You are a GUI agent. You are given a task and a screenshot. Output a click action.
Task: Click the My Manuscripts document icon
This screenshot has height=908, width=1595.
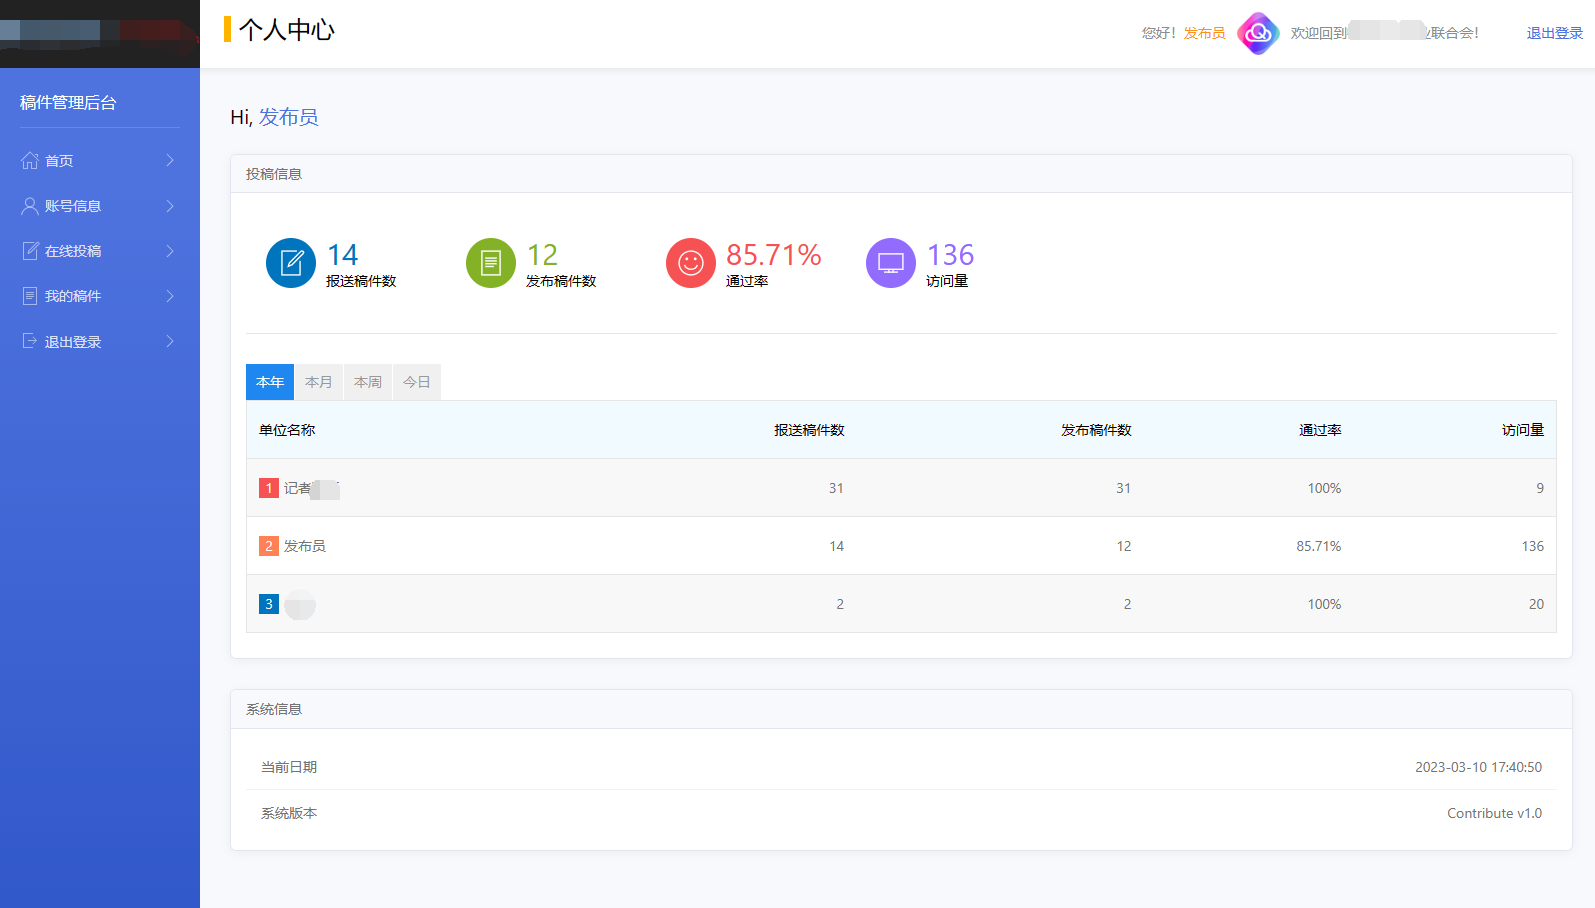(30, 296)
